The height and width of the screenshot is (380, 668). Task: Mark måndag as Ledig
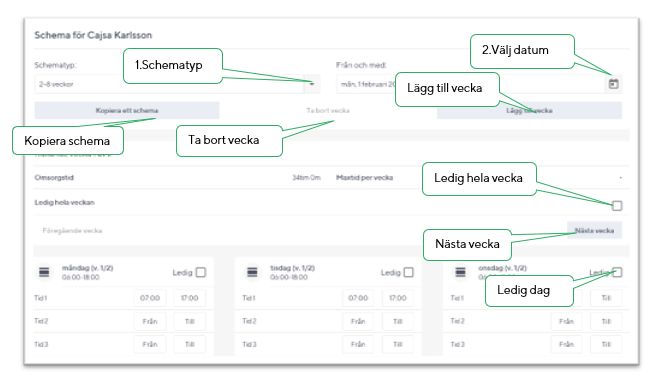pyautogui.click(x=201, y=272)
